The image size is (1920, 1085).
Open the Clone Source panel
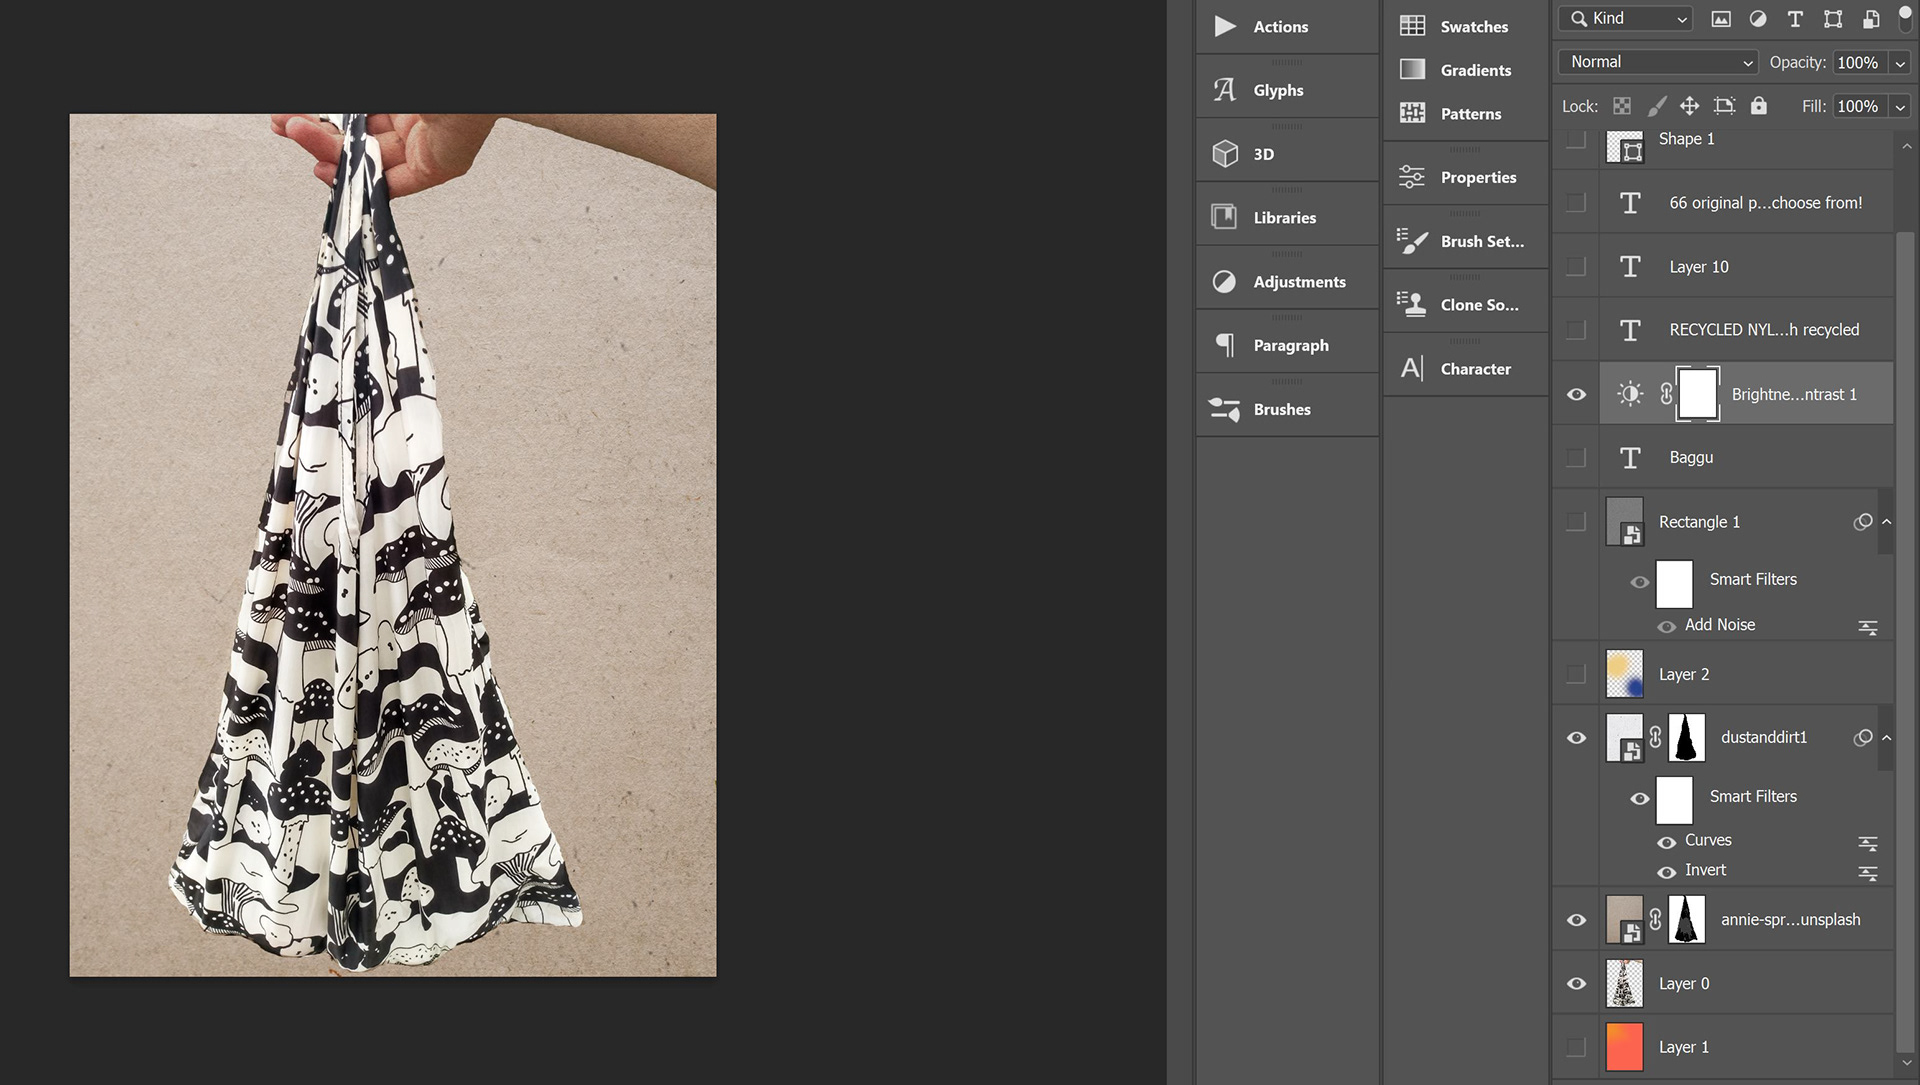[x=1478, y=305]
